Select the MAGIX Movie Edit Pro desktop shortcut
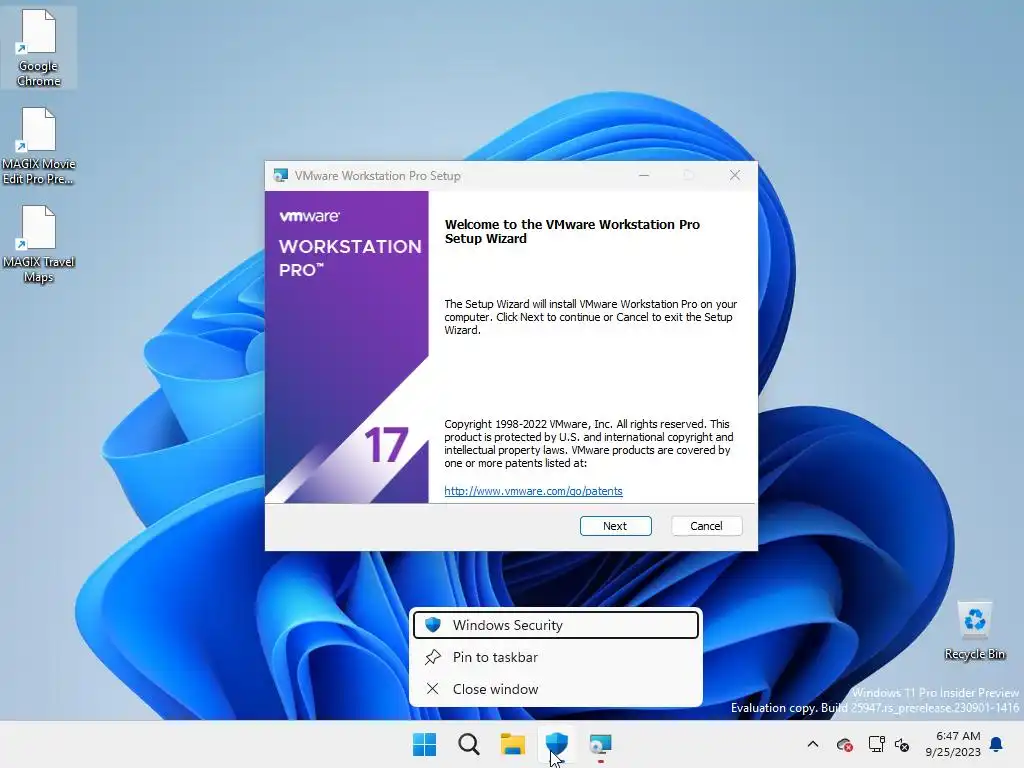This screenshot has width=1024, height=768. pos(39,146)
